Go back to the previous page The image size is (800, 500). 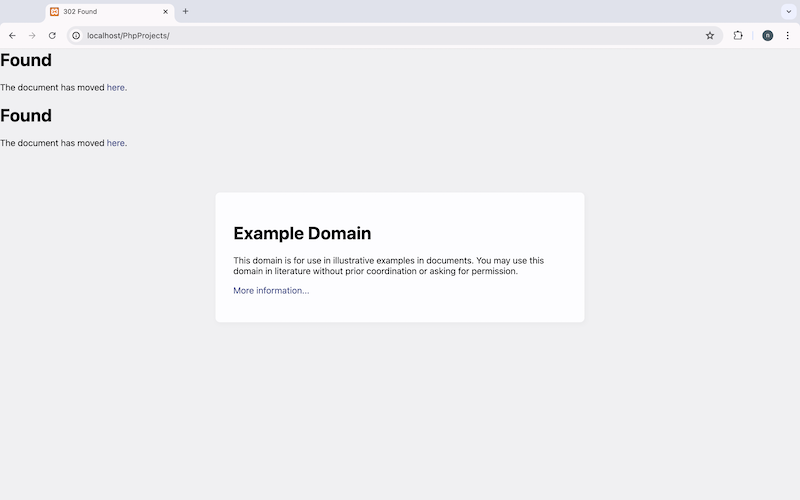coord(12,36)
